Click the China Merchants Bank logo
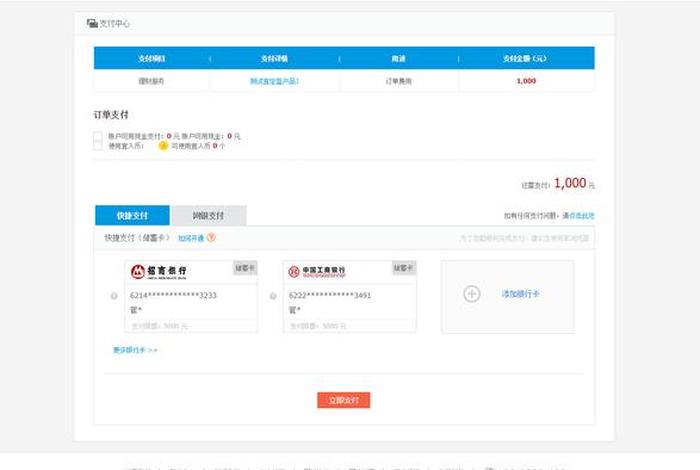This screenshot has height=470, width=700. (158, 271)
